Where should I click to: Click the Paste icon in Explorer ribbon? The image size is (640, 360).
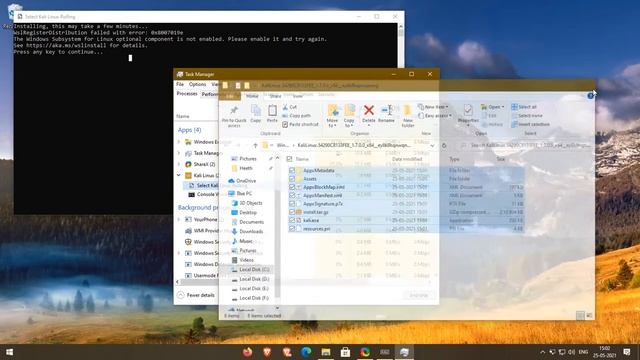coord(272,113)
